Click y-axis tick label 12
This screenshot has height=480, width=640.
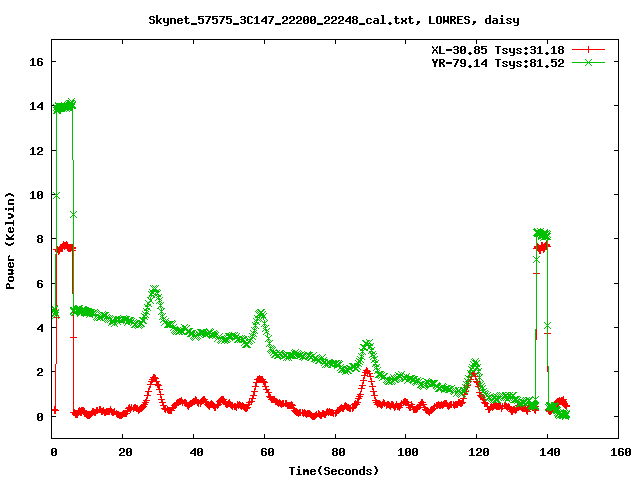point(36,151)
